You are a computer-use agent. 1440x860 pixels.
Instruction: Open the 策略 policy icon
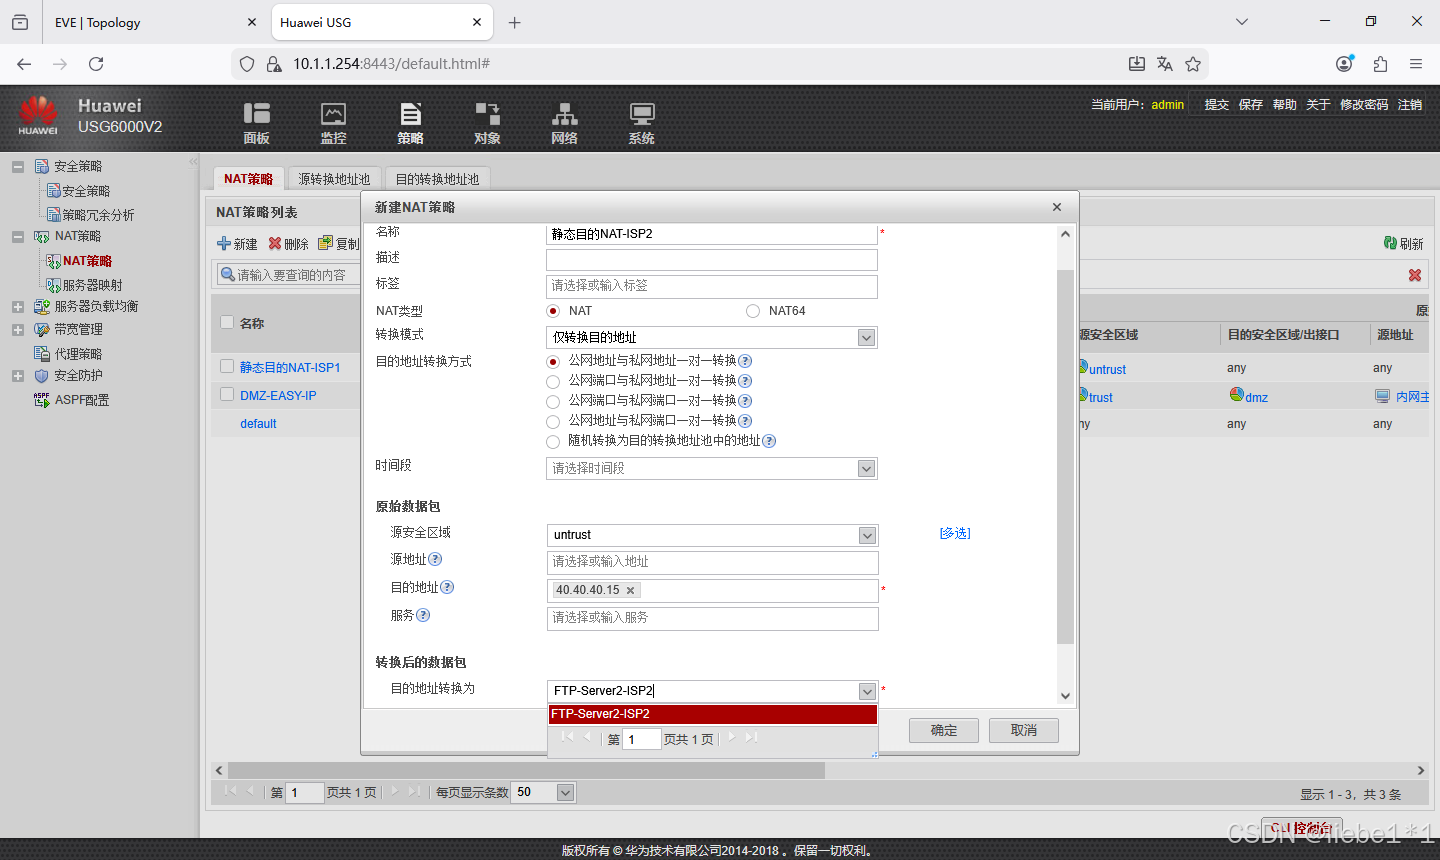(x=410, y=114)
